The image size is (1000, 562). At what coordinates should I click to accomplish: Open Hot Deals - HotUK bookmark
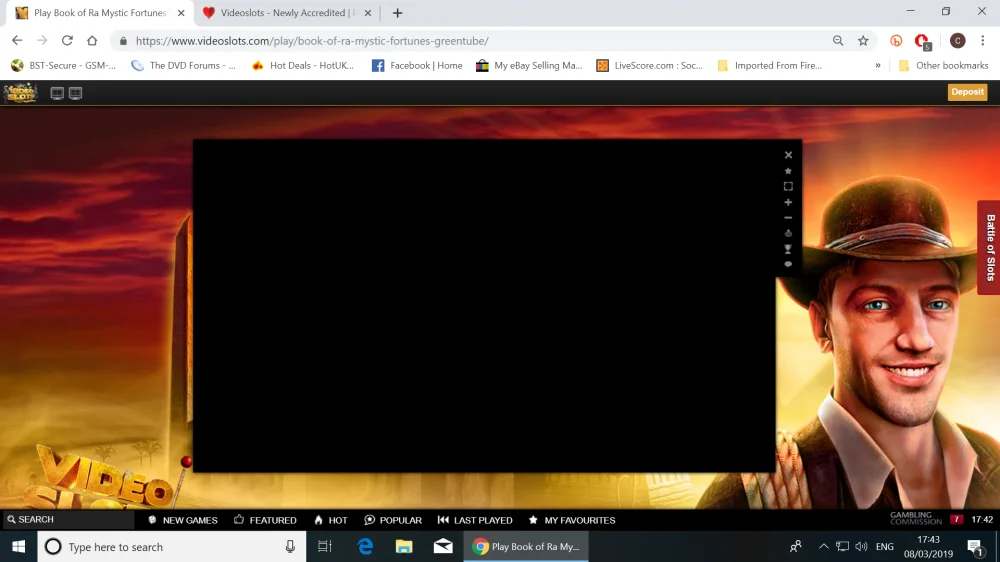tap(303, 65)
